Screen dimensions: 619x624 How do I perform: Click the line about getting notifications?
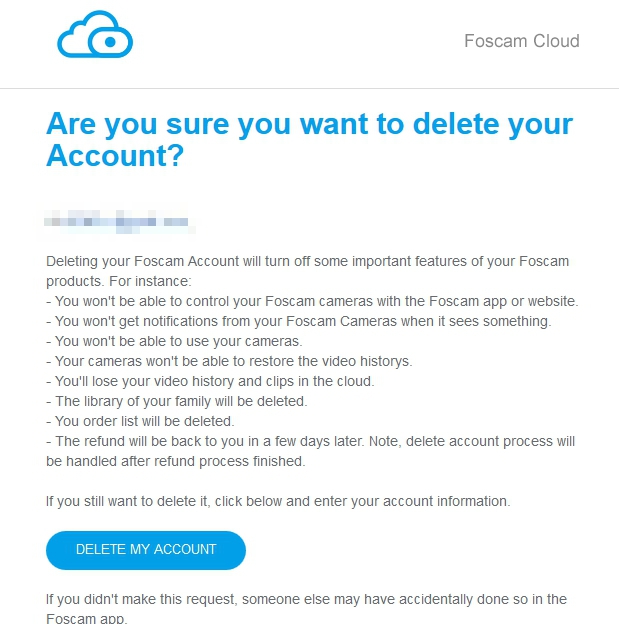(x=299, y=321)
